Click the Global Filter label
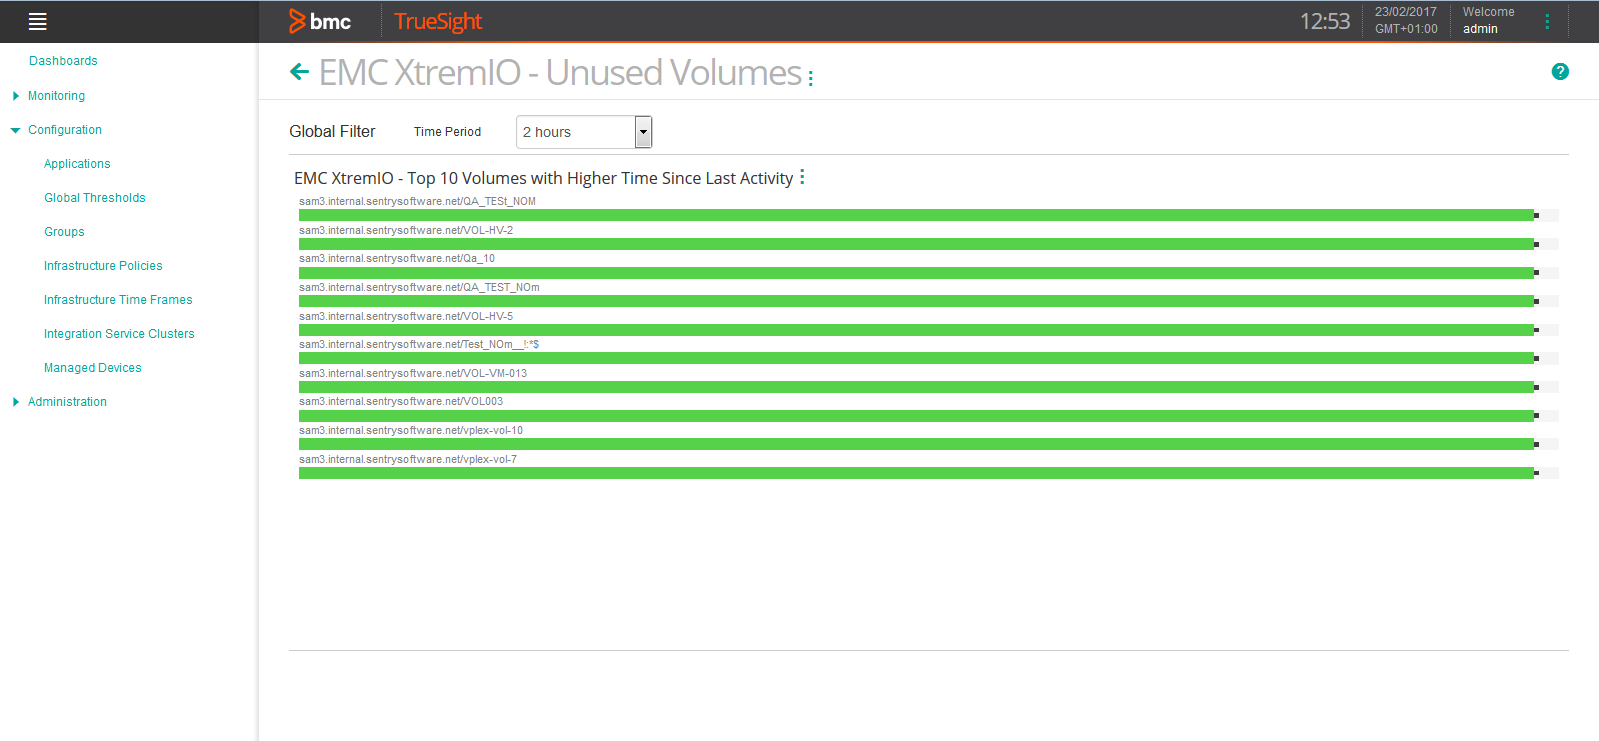 pyautogui.click(x=332, y=131)
